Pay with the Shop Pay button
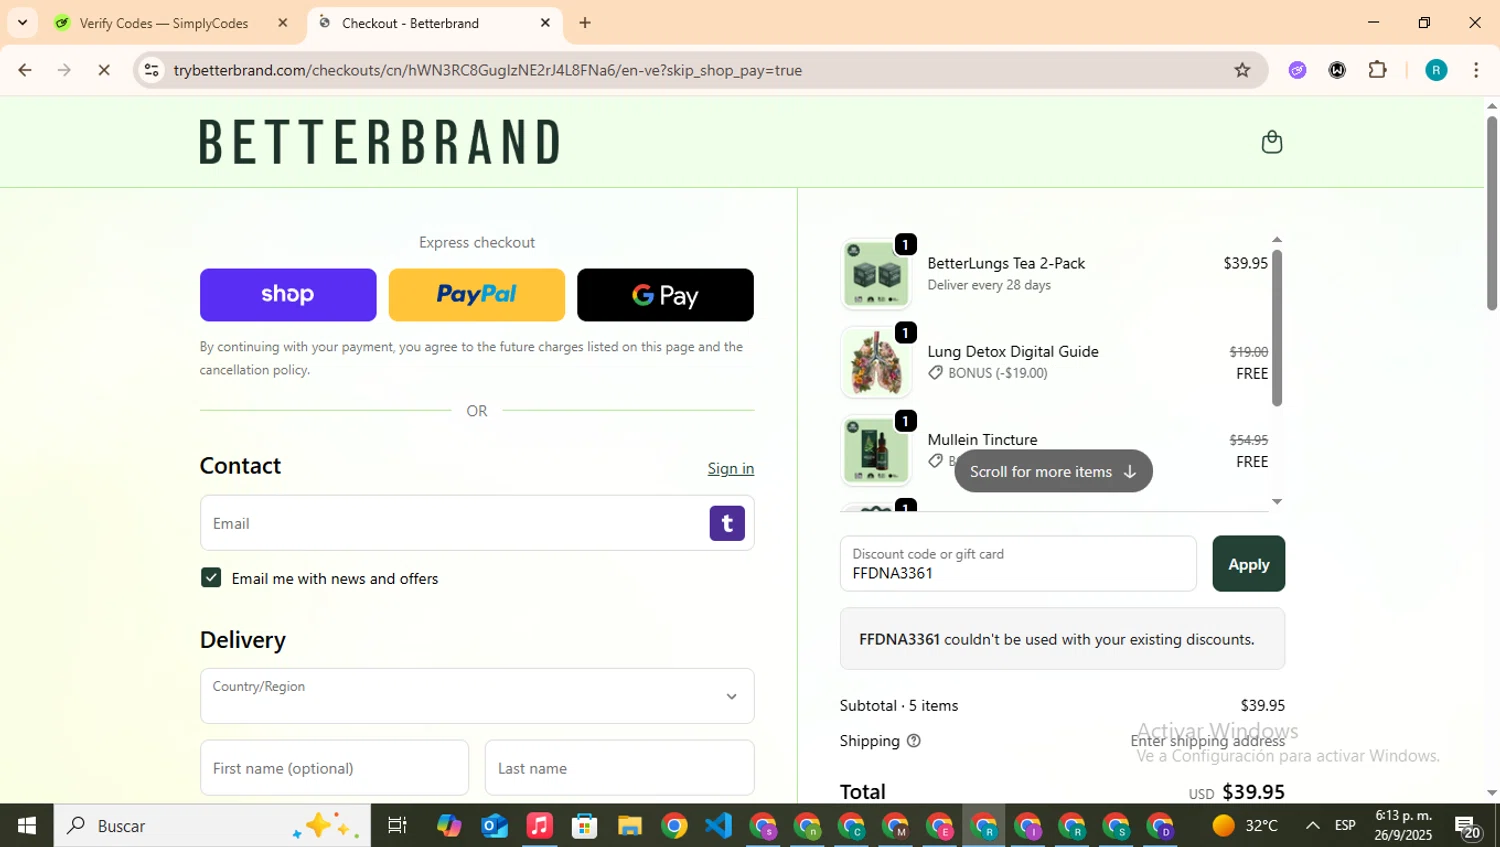The image size is (1500, 847). (288, 295)
